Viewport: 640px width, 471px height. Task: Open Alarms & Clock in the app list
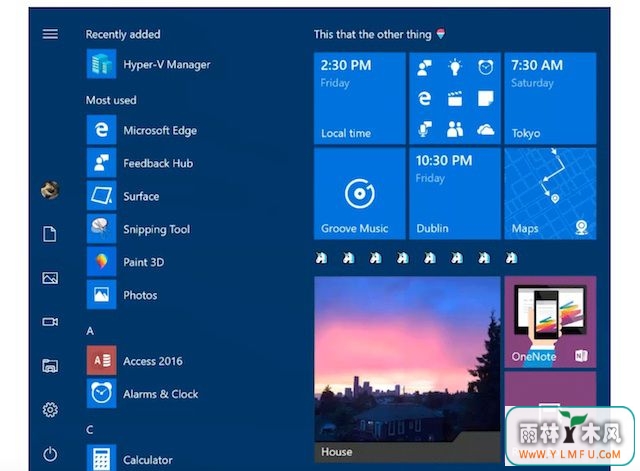(x=143, y=394)
